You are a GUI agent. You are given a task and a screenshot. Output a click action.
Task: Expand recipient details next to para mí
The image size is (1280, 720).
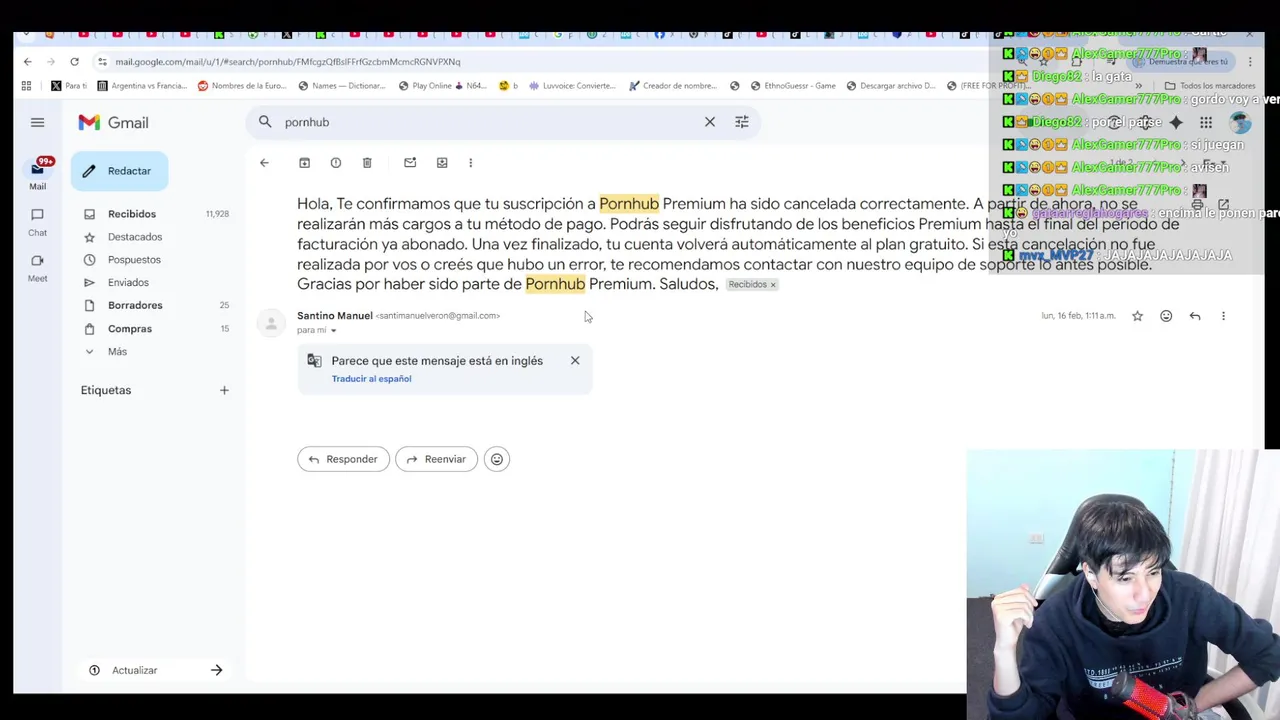click(333, 330)
